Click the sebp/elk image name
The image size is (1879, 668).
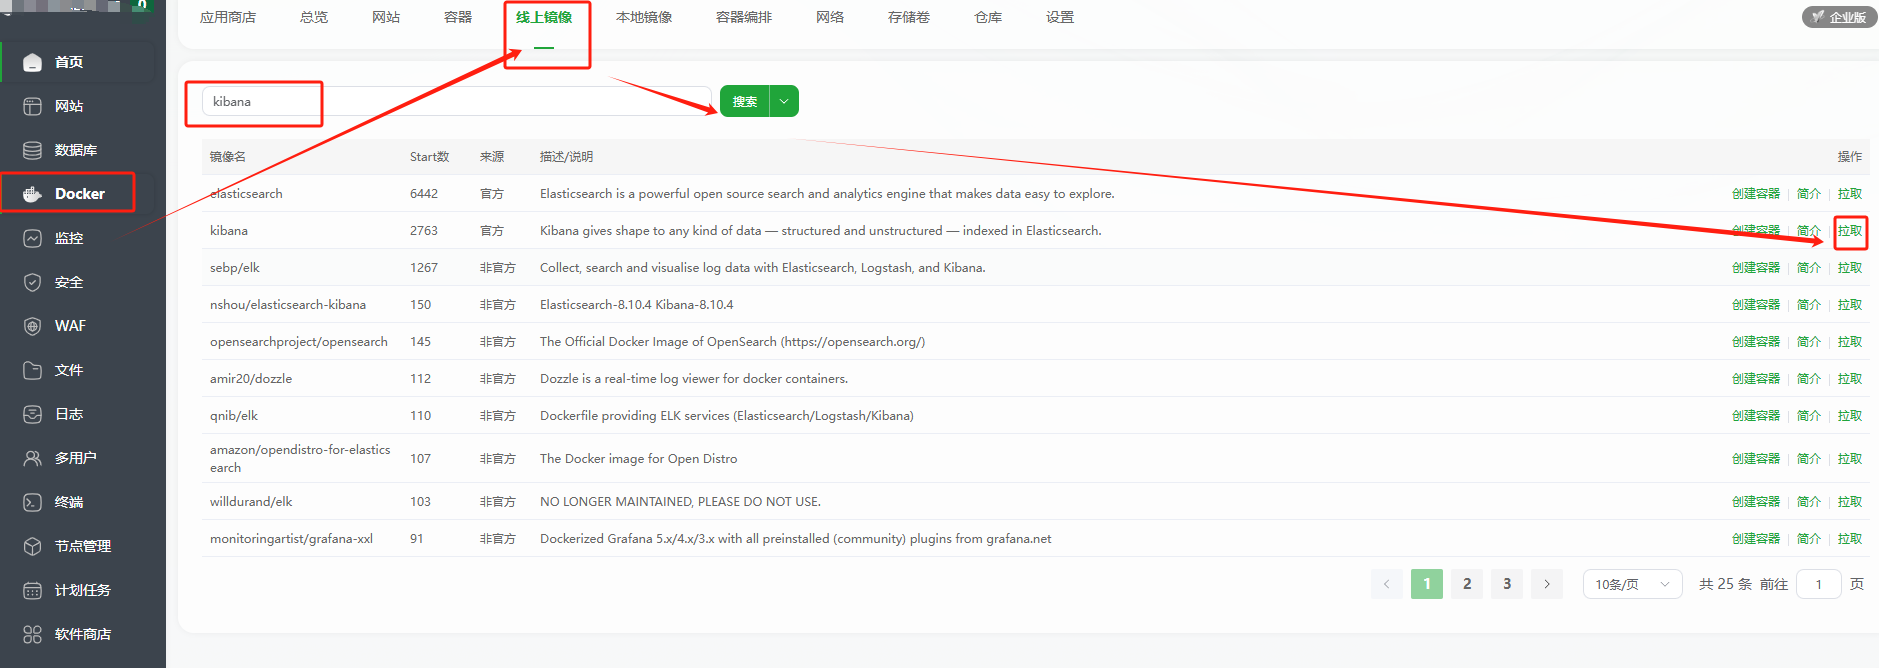pyautogui.click(x=235, y=268)
